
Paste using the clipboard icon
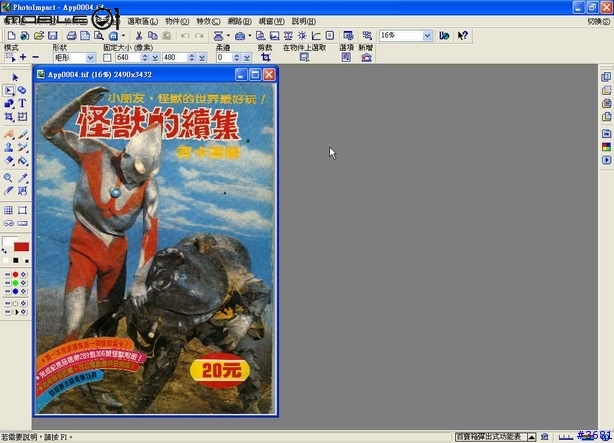pyautogui.click(x=167, y=36)
